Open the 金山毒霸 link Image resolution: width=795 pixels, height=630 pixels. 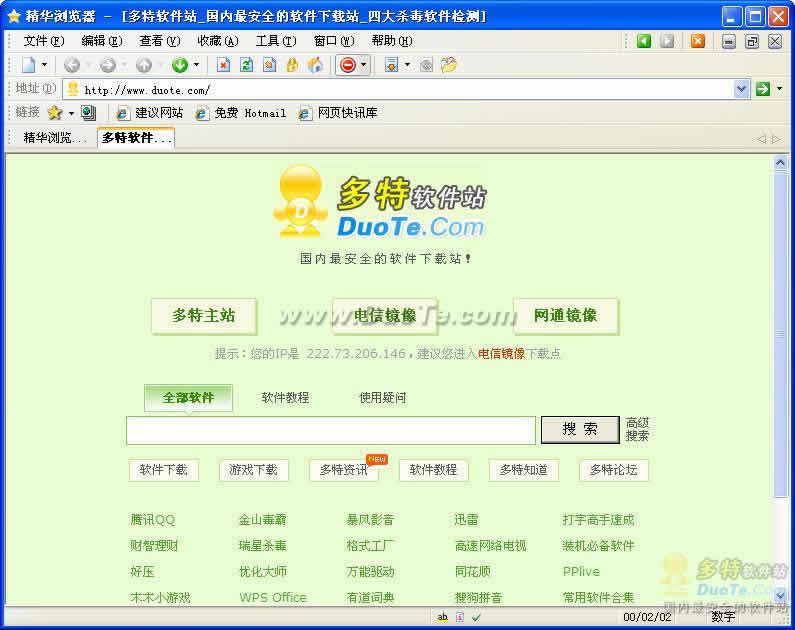click(263, 520)
